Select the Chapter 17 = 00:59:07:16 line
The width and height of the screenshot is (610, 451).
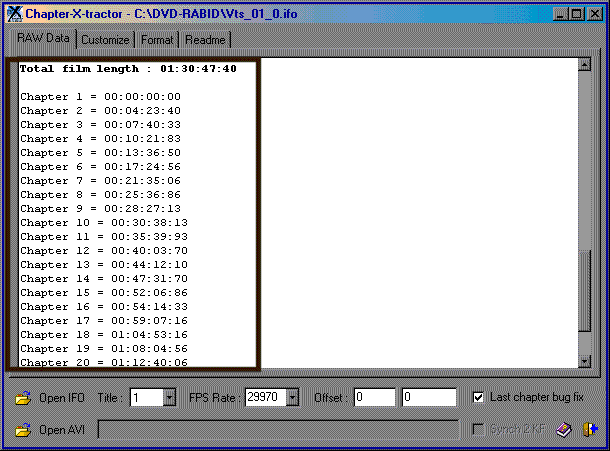(x=104, y=321)
